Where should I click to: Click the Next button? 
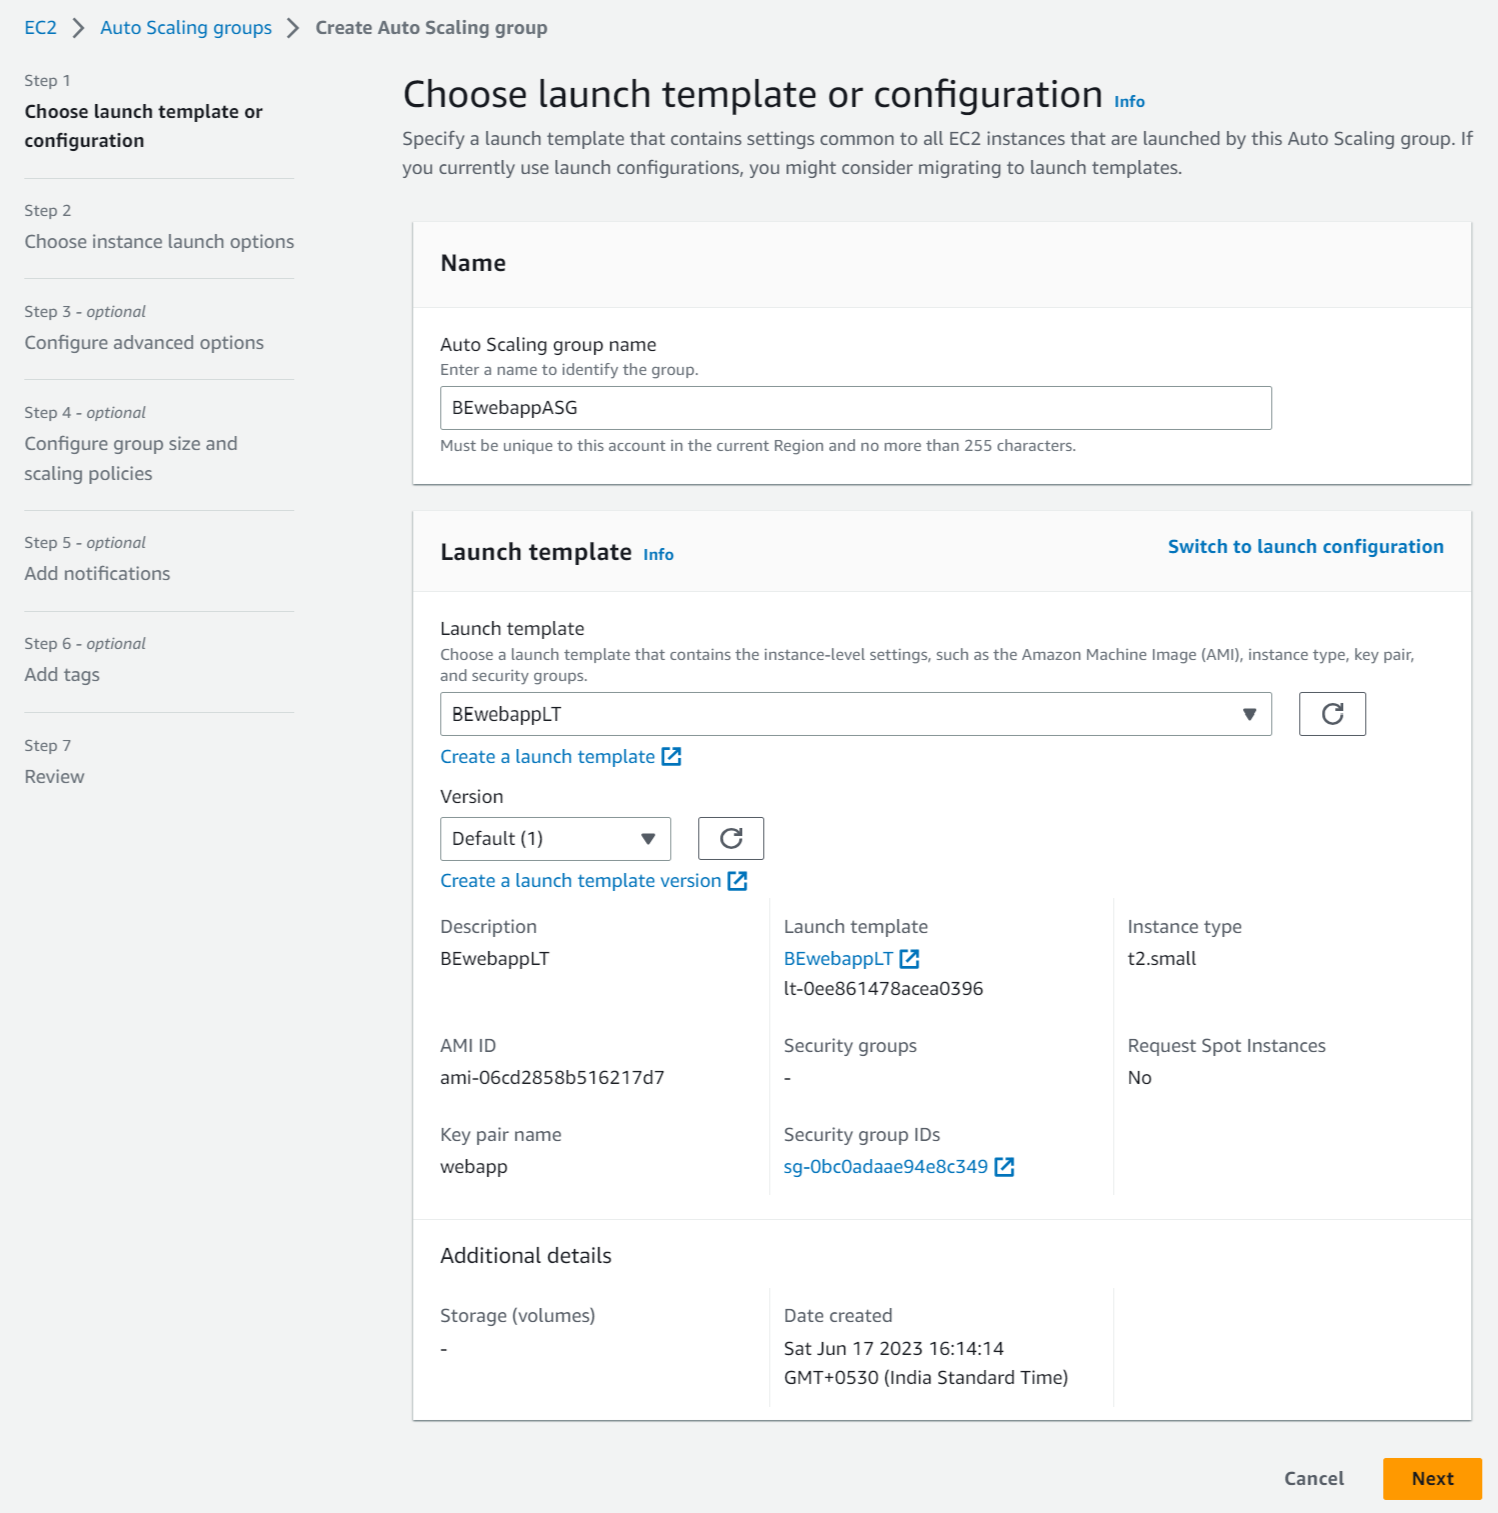click(1432, 1478)
